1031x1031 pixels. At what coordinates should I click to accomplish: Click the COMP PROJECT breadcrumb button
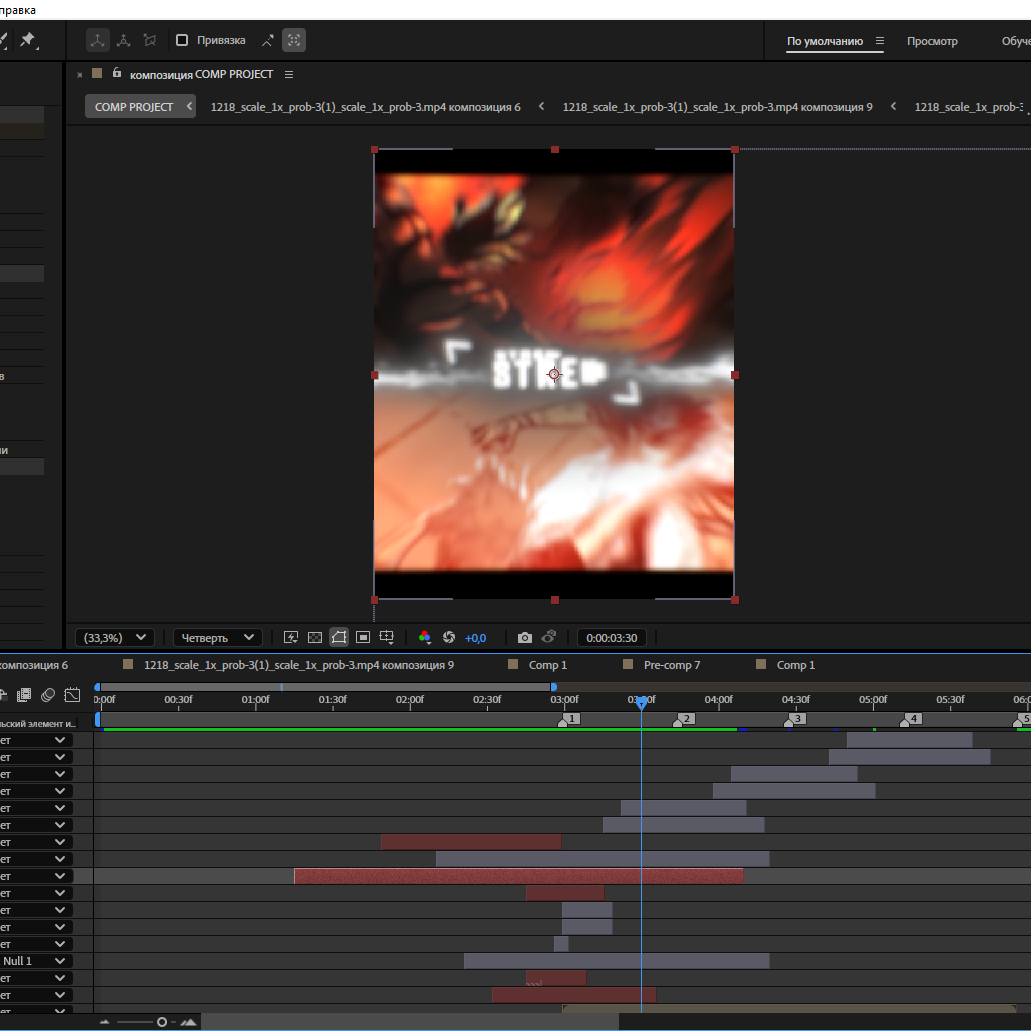pos(134,107)
